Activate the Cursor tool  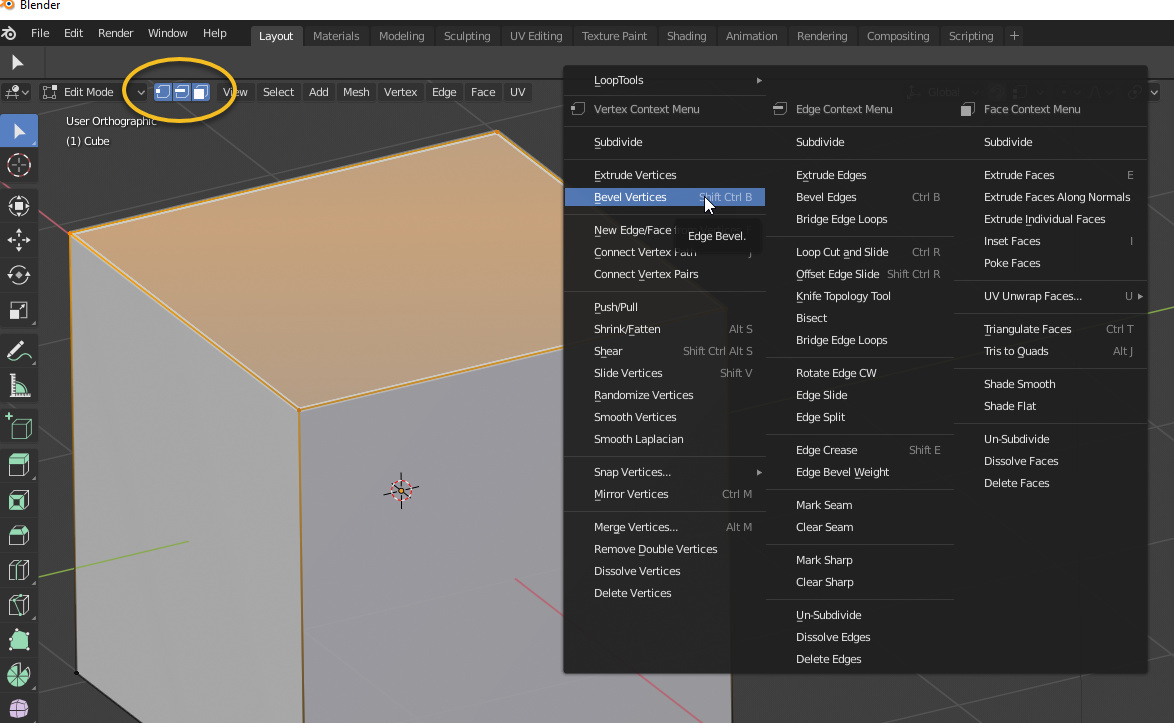[x=18, y=165]
